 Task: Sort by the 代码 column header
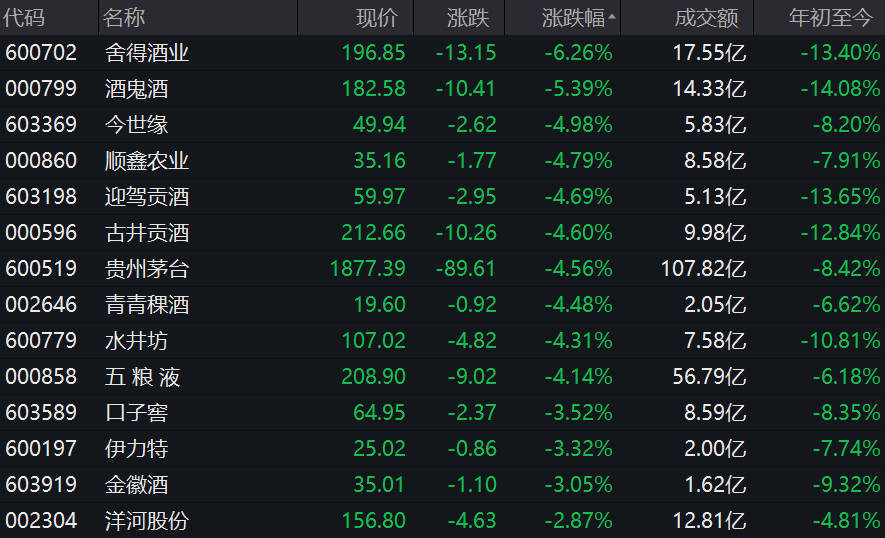tap(24, 17)
